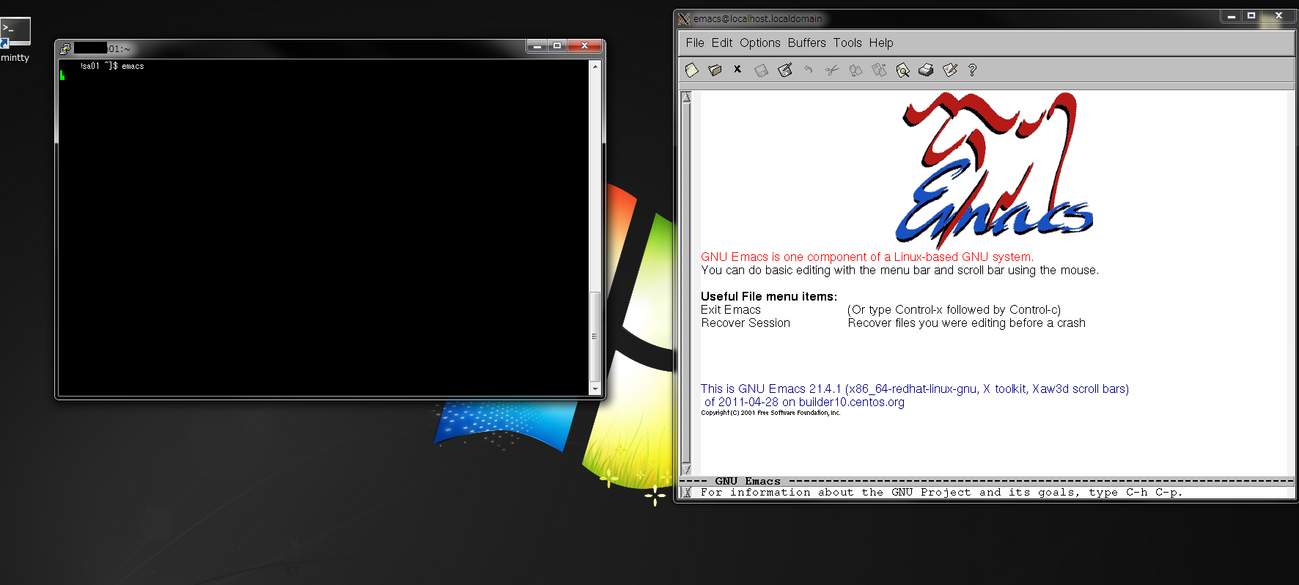Click the Undo arrow icon in Emacs toolbar
Viewport: 1299px width, 585px height.
pyautogui.click(x=808, y=70)
